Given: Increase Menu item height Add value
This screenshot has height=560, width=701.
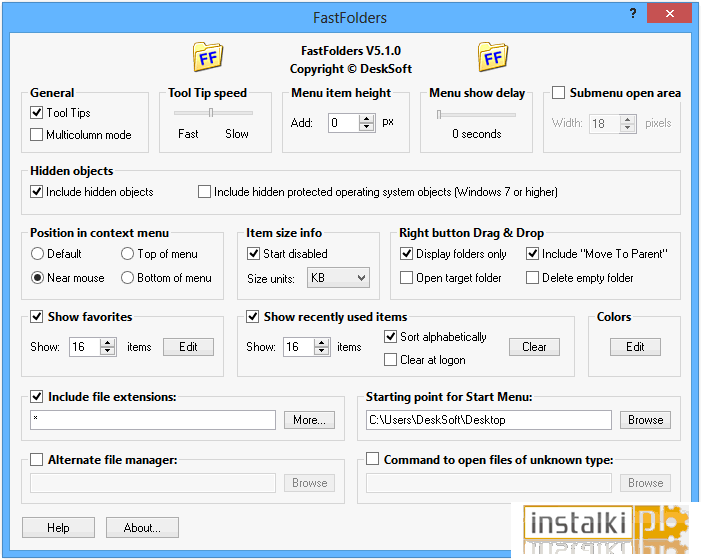Looking at the screenshot, I should (367, 118).
